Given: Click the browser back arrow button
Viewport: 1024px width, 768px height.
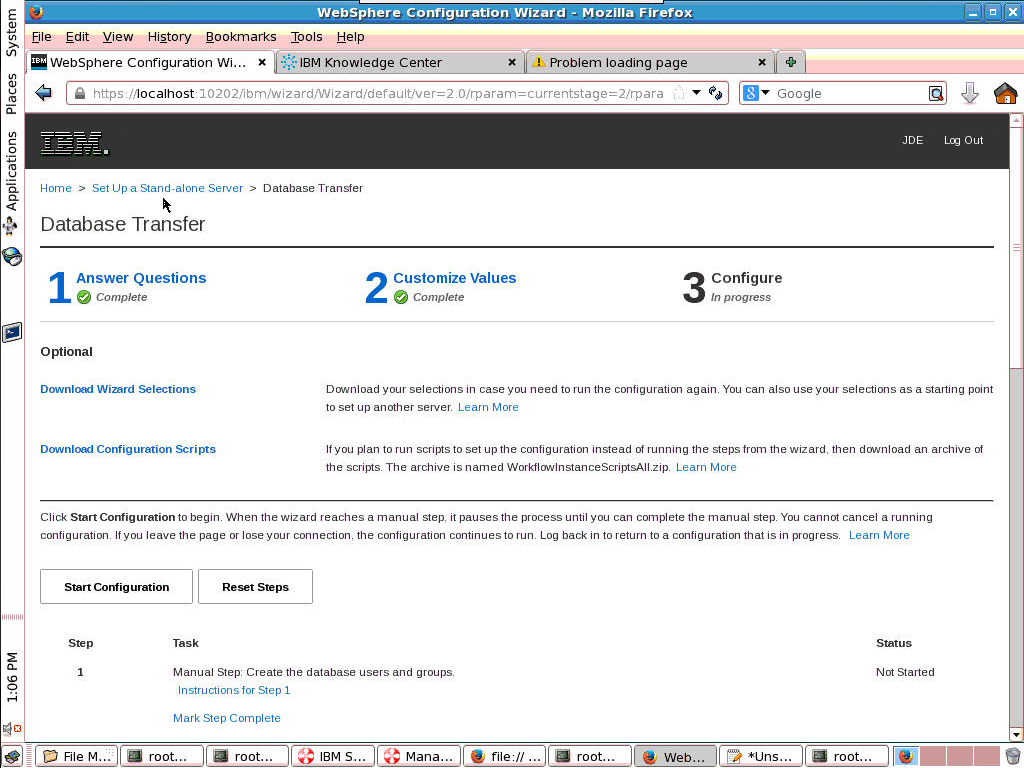Looking at the screenshot, I should coord(44,93).
